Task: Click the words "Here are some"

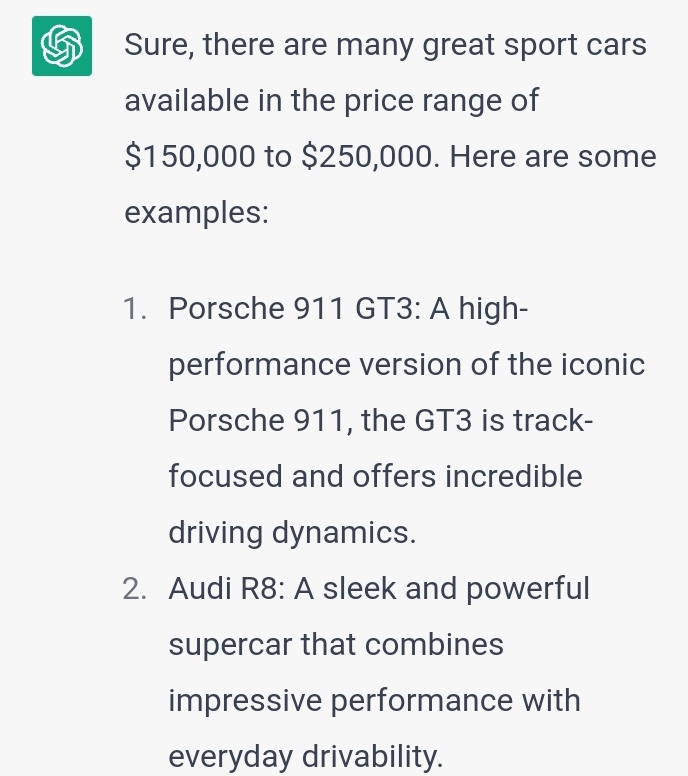Action: (554, 157)
